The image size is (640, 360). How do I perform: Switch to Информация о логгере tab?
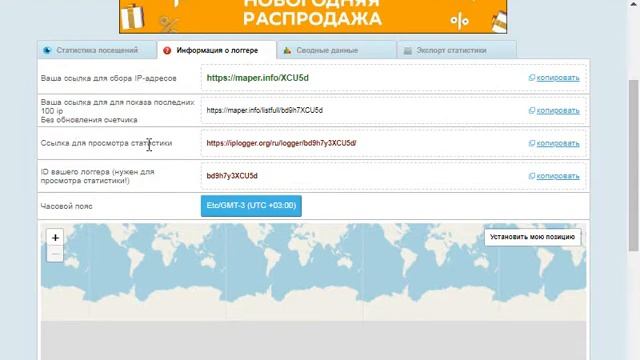(x=216, y=50)
